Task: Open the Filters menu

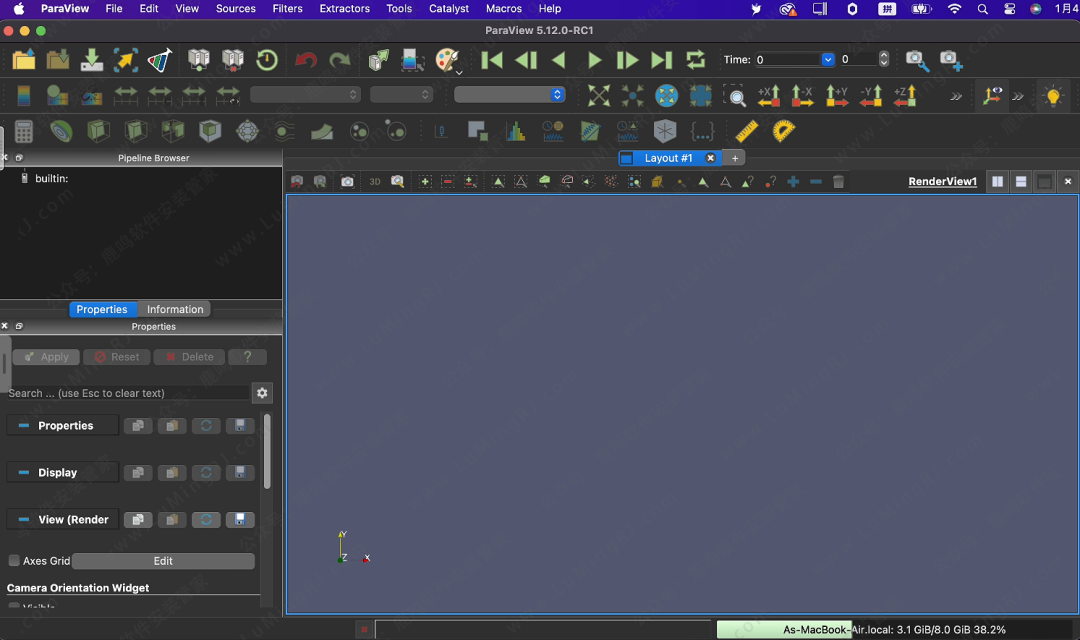Action: [x=287, y=8]
